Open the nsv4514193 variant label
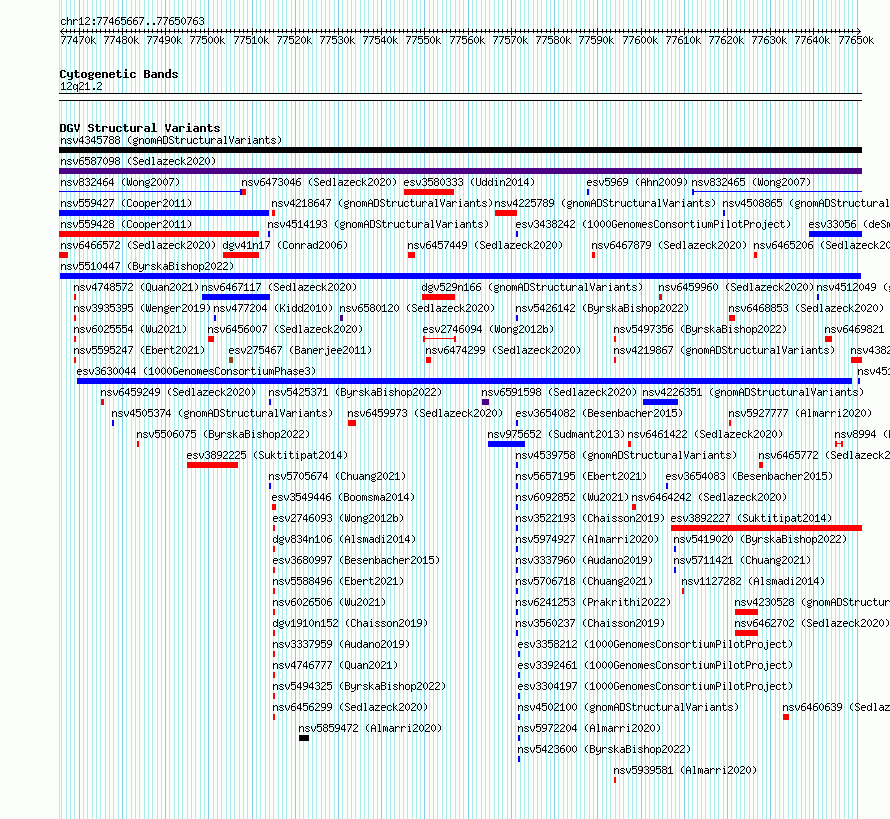Image resolution: width=890 pixels, height=819 pixels. pos(378,224)
